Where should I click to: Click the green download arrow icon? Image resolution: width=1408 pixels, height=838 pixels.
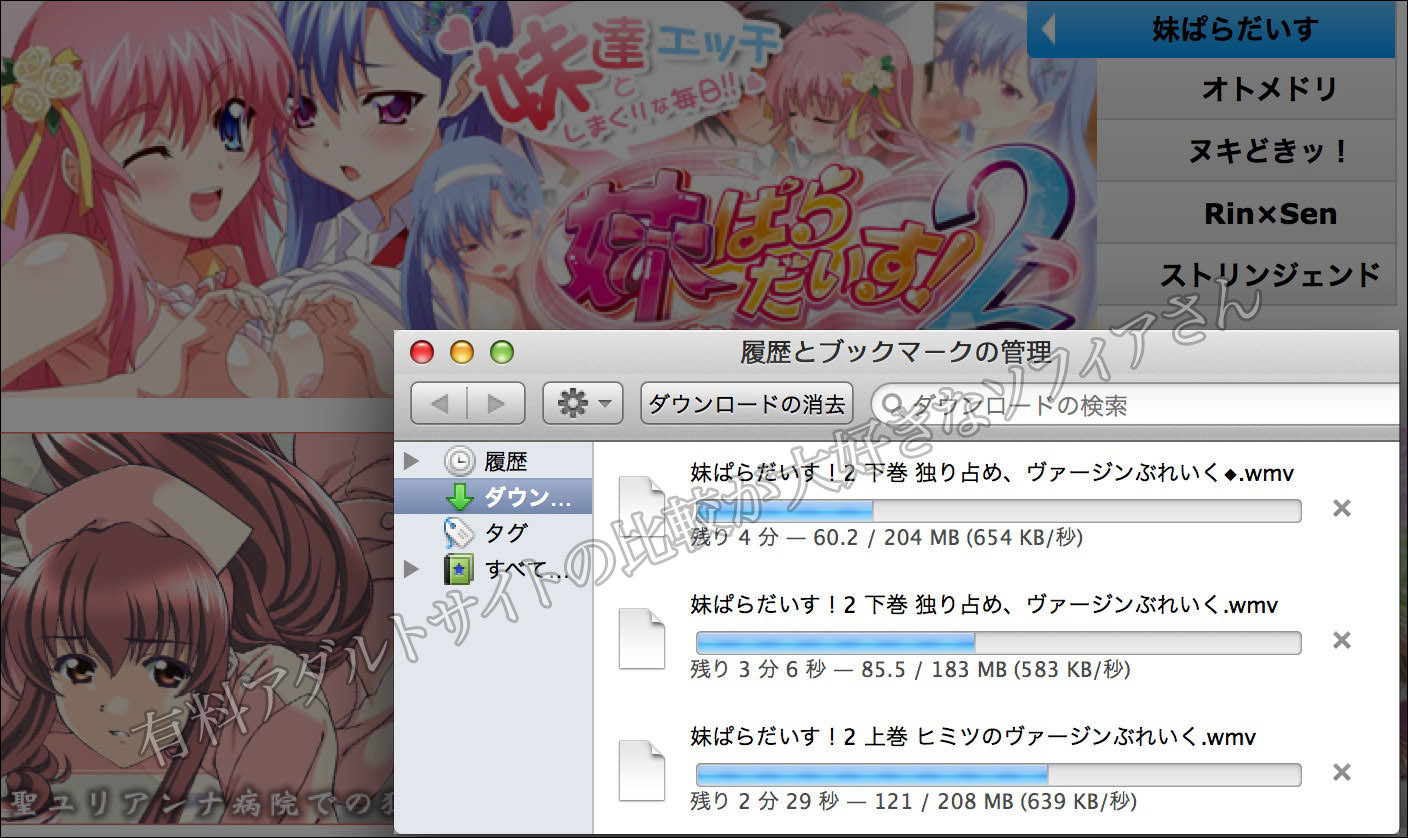459,497
